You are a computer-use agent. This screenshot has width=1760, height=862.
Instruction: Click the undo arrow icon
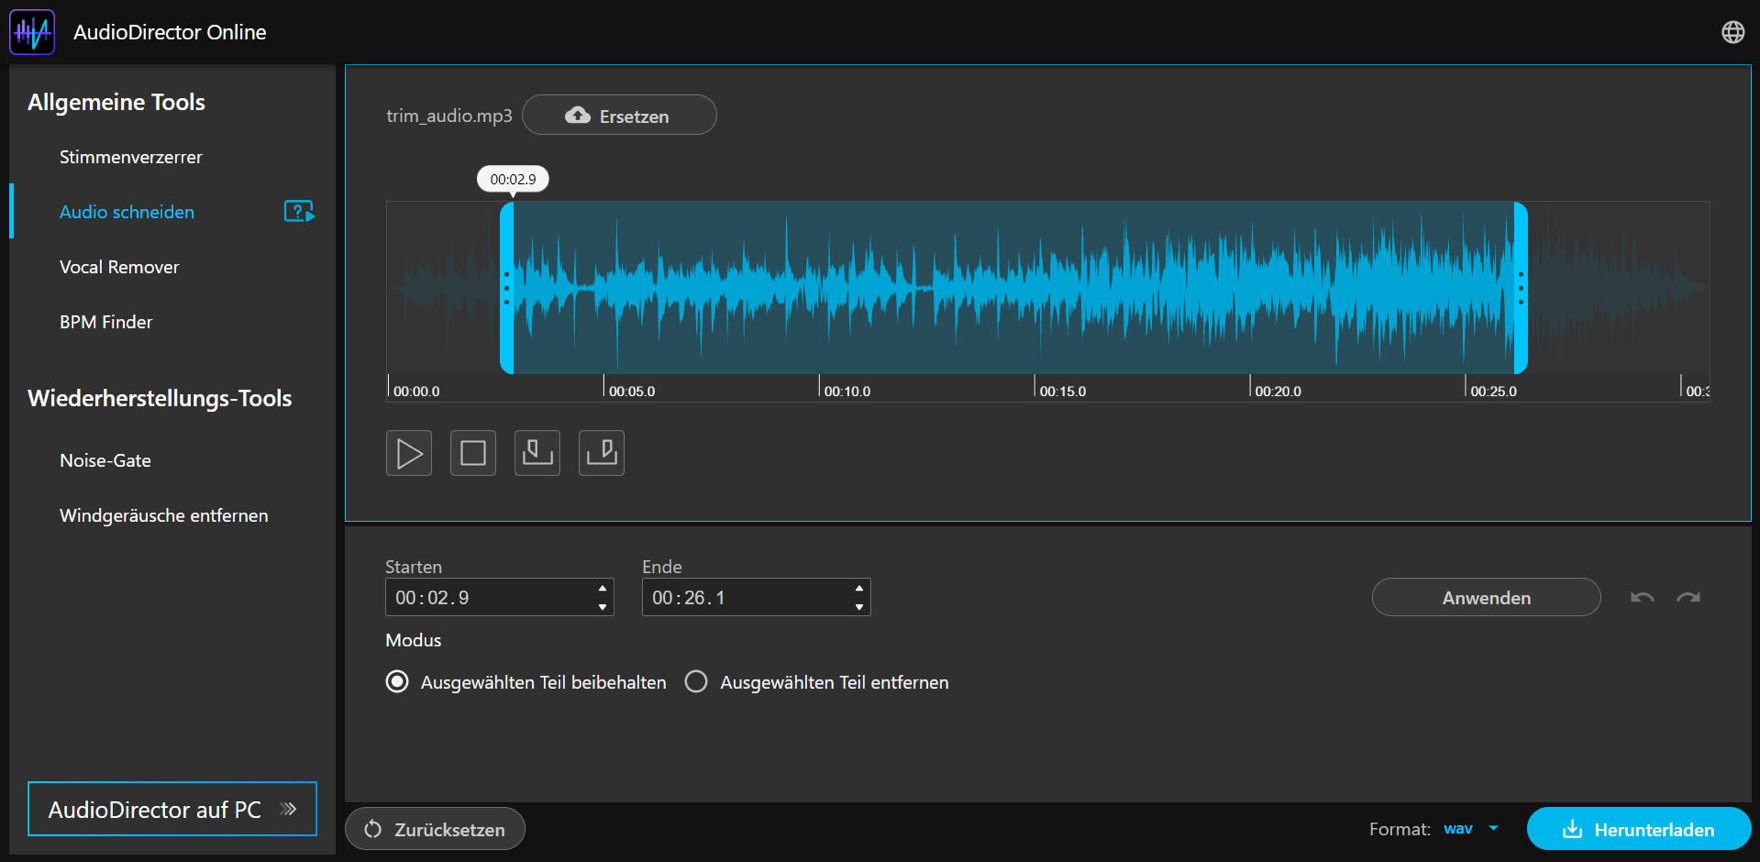[1641, 598]
